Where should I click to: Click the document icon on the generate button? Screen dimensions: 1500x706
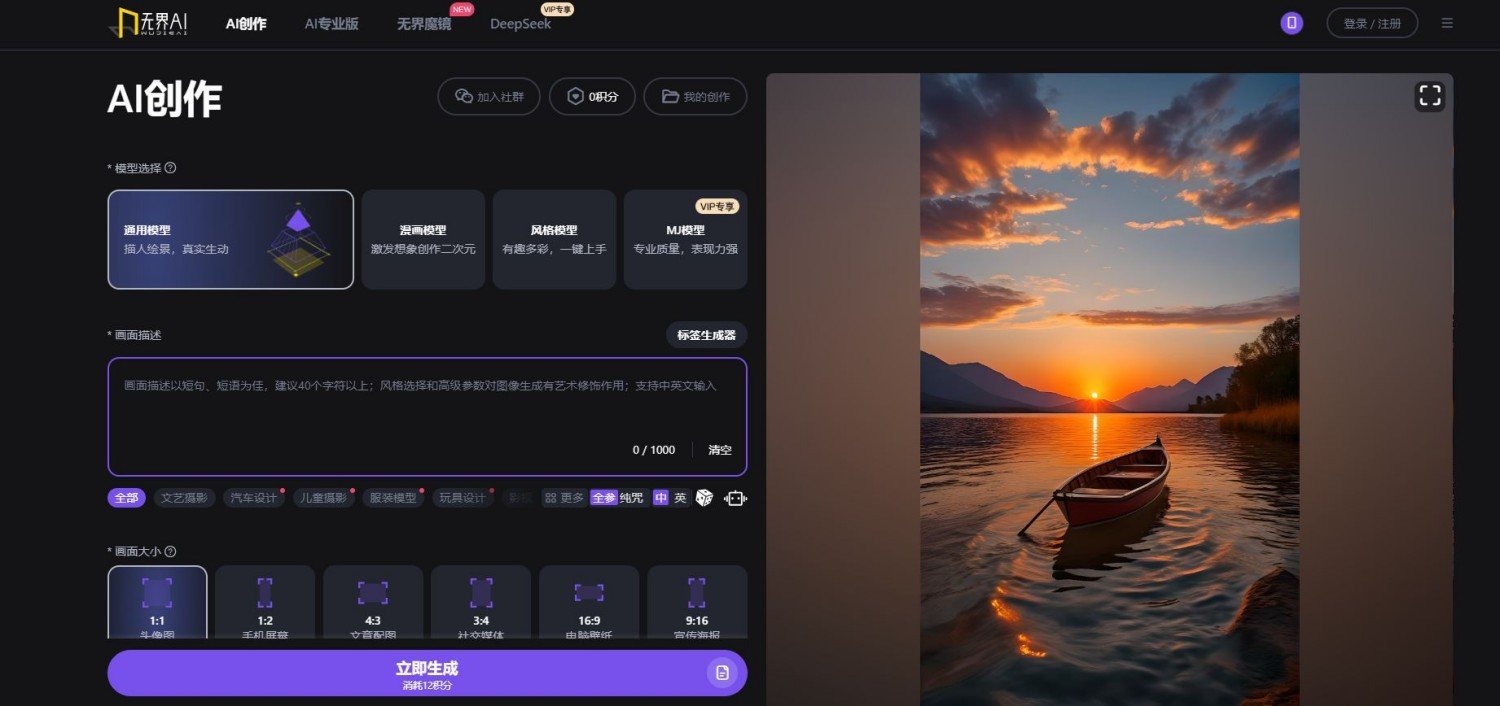point(722,673)
